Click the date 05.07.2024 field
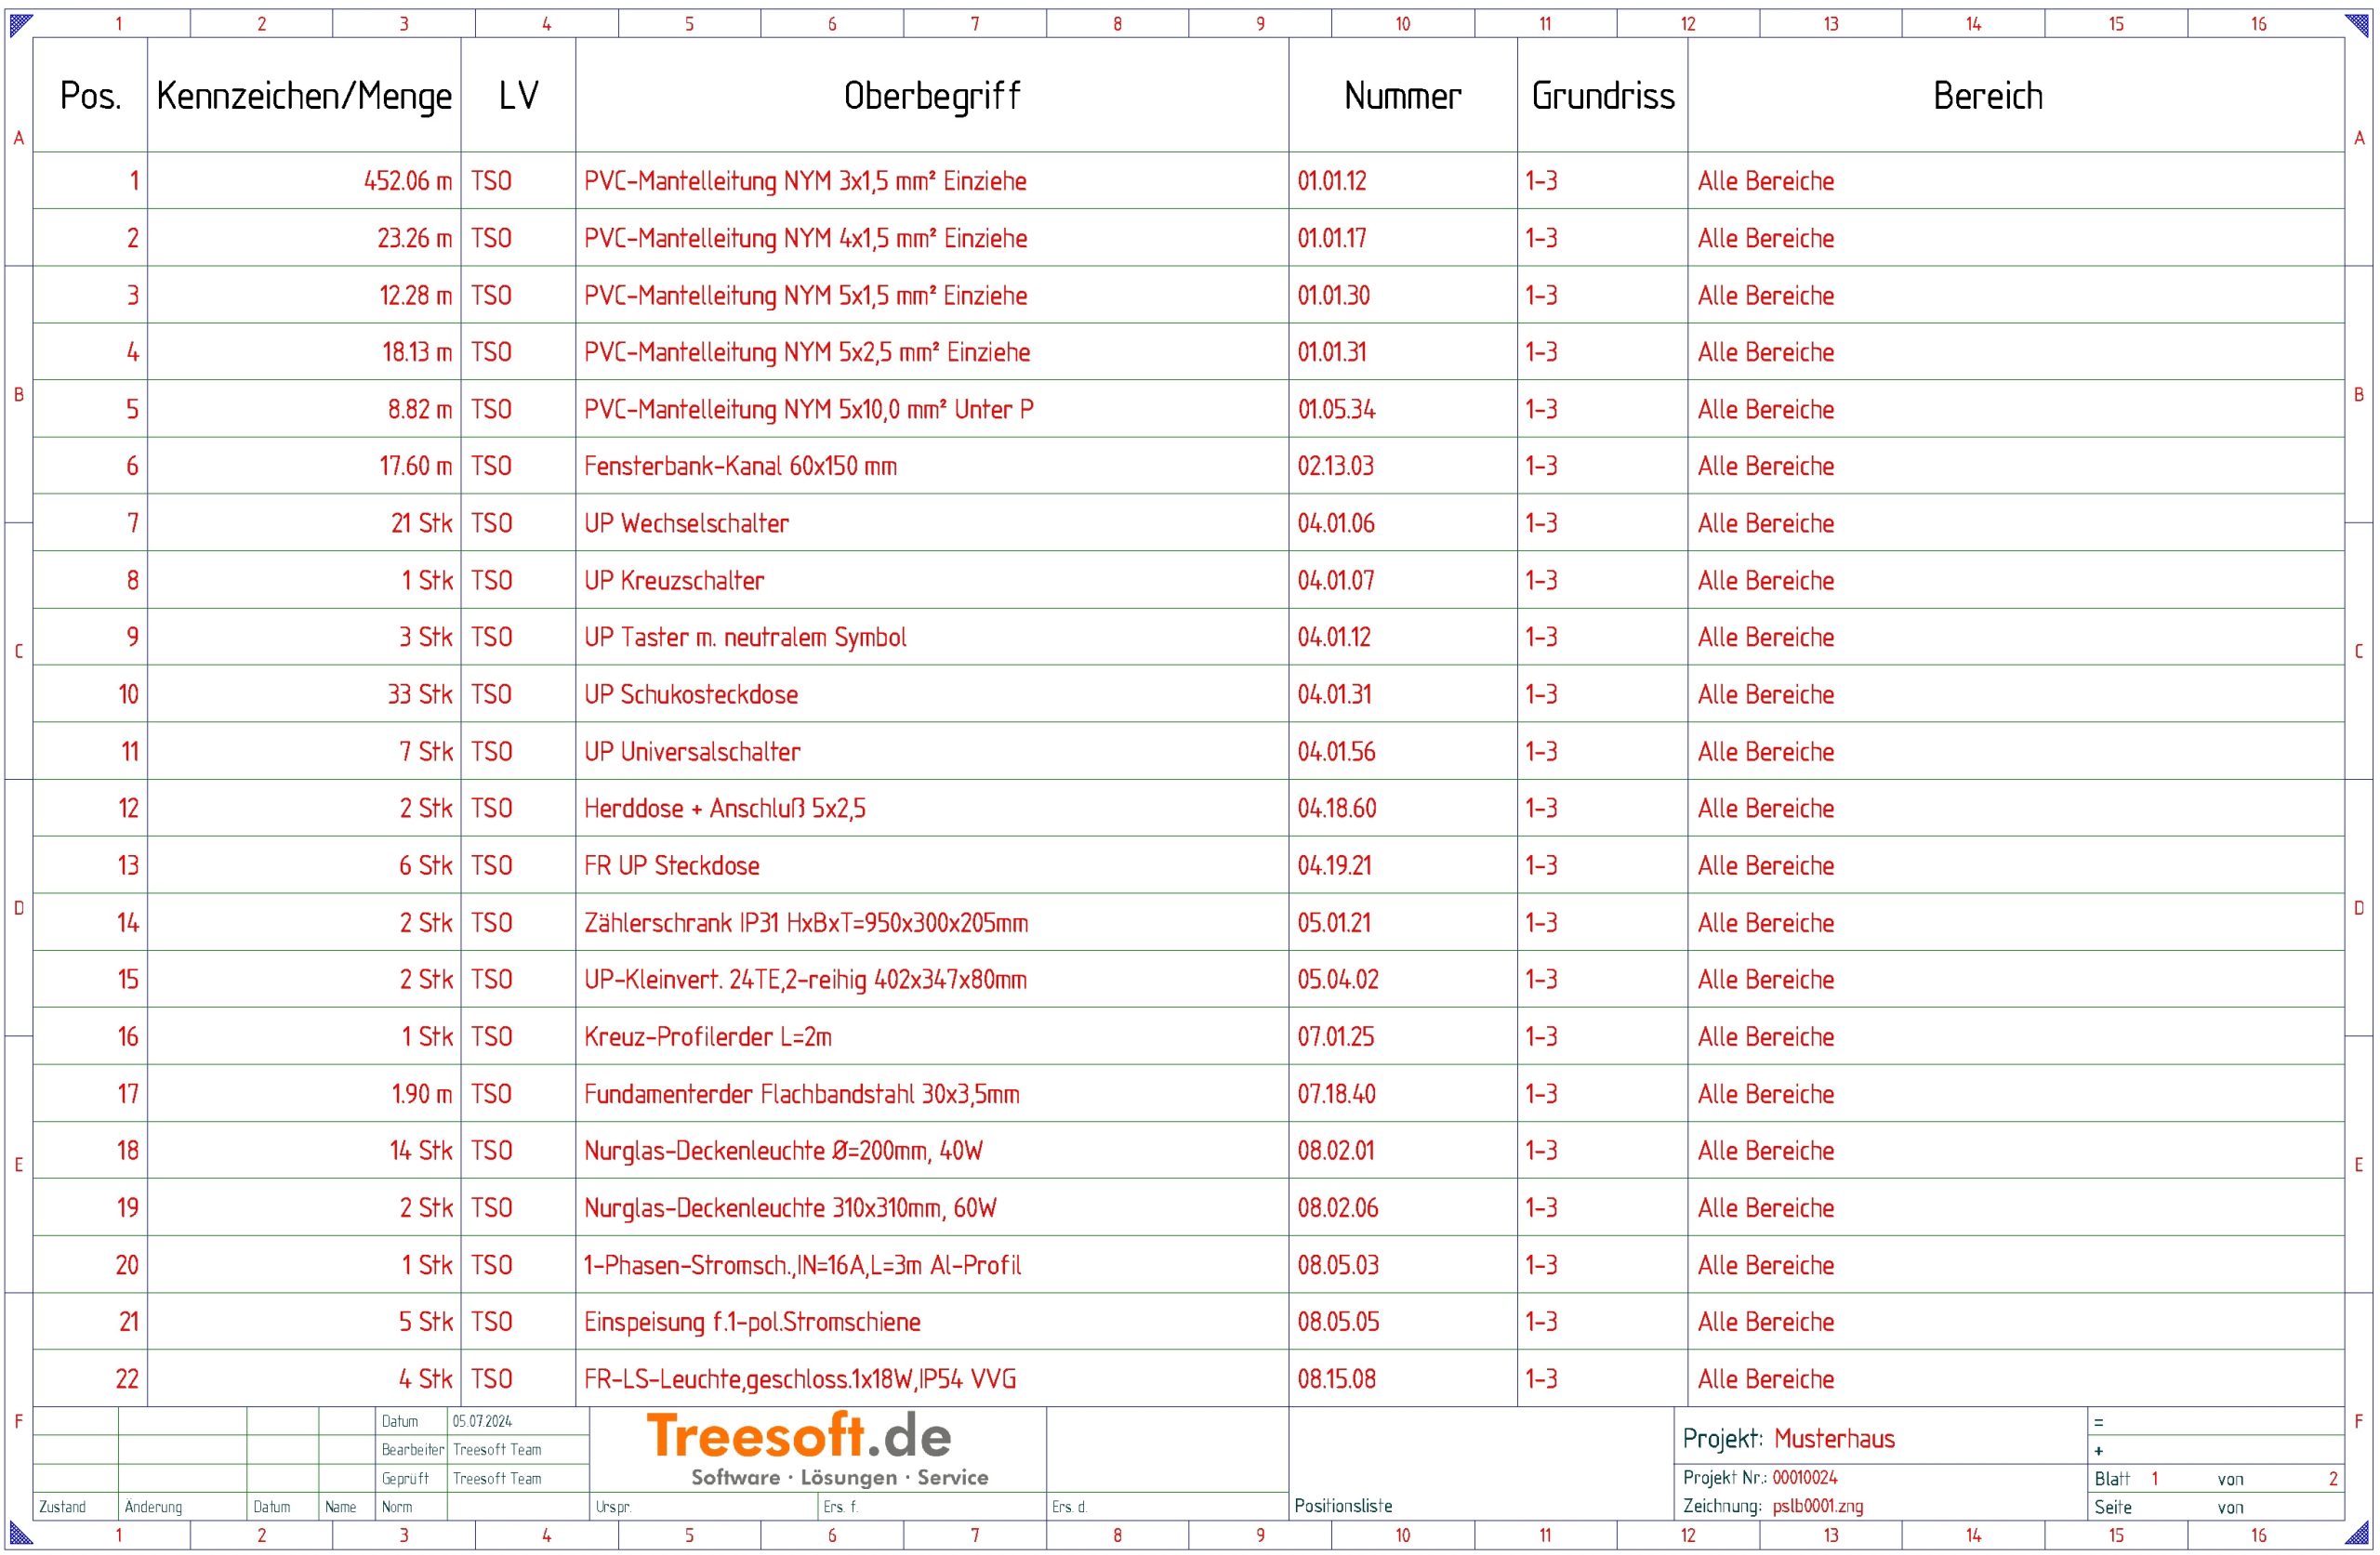Image resolution: width=2380 pixels, height=1555 pixels. [x=482, y=1421]
